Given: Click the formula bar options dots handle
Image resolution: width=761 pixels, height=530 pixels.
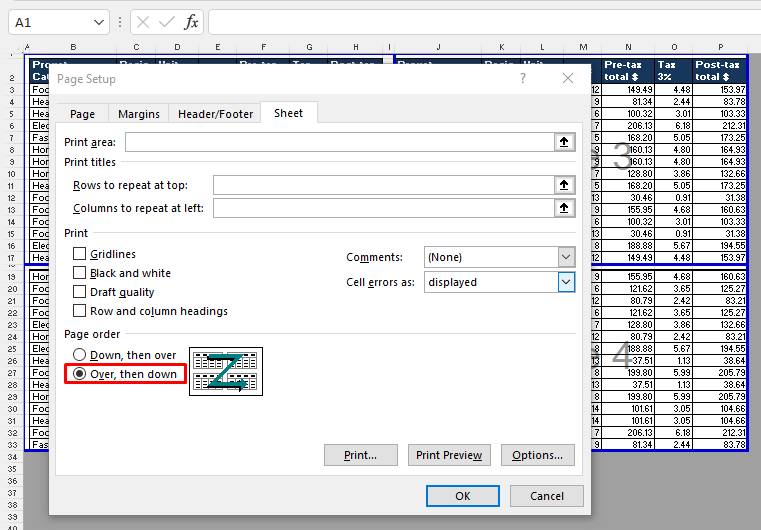Looking at the screenshot, I should pyautogui.click(x=120, y=22).
